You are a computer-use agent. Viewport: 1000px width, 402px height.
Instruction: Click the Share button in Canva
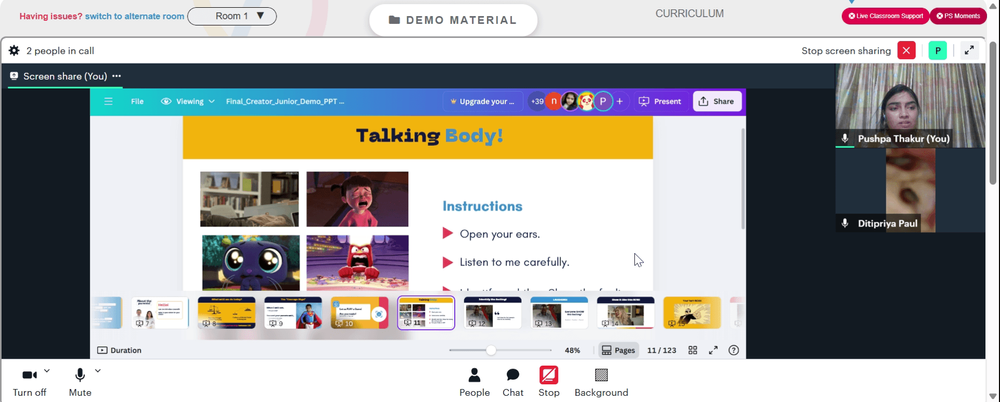717,101
